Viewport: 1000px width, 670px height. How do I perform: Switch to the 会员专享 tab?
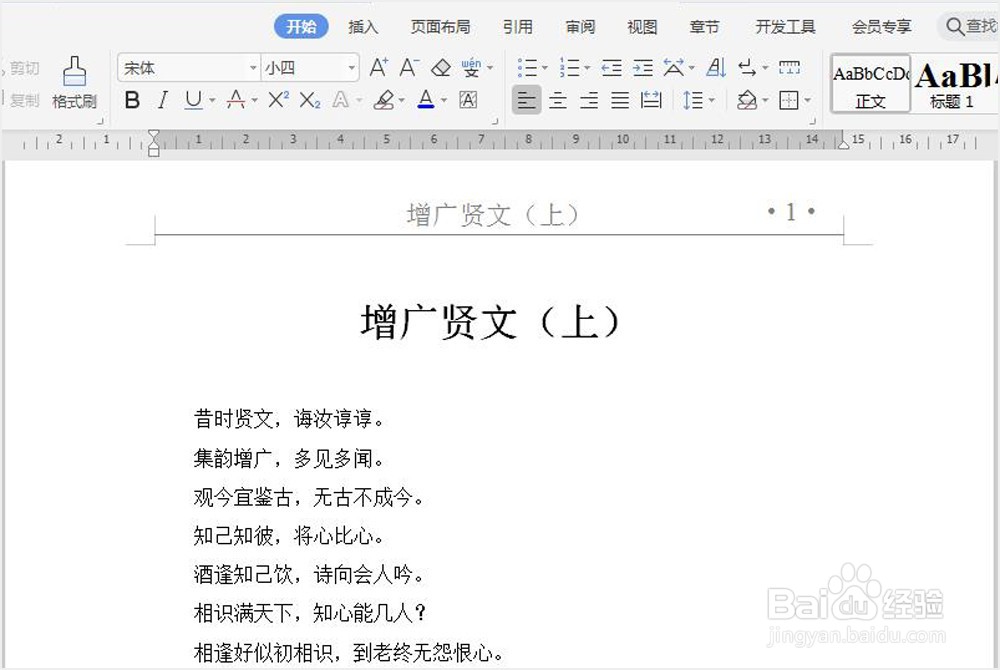pos(882,27)
